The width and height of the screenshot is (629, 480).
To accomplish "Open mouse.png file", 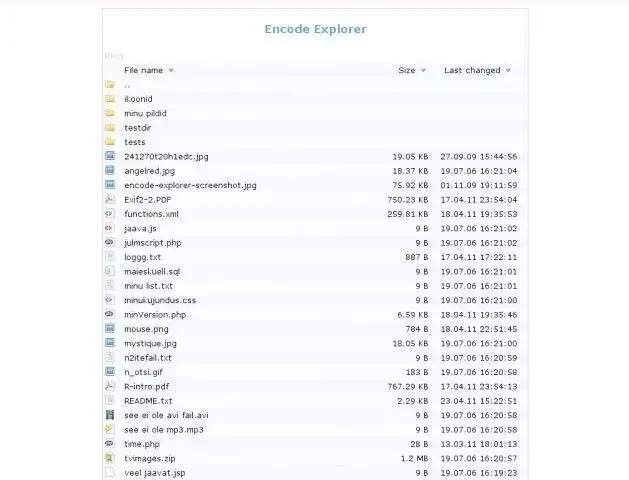I will coord(146,329).
